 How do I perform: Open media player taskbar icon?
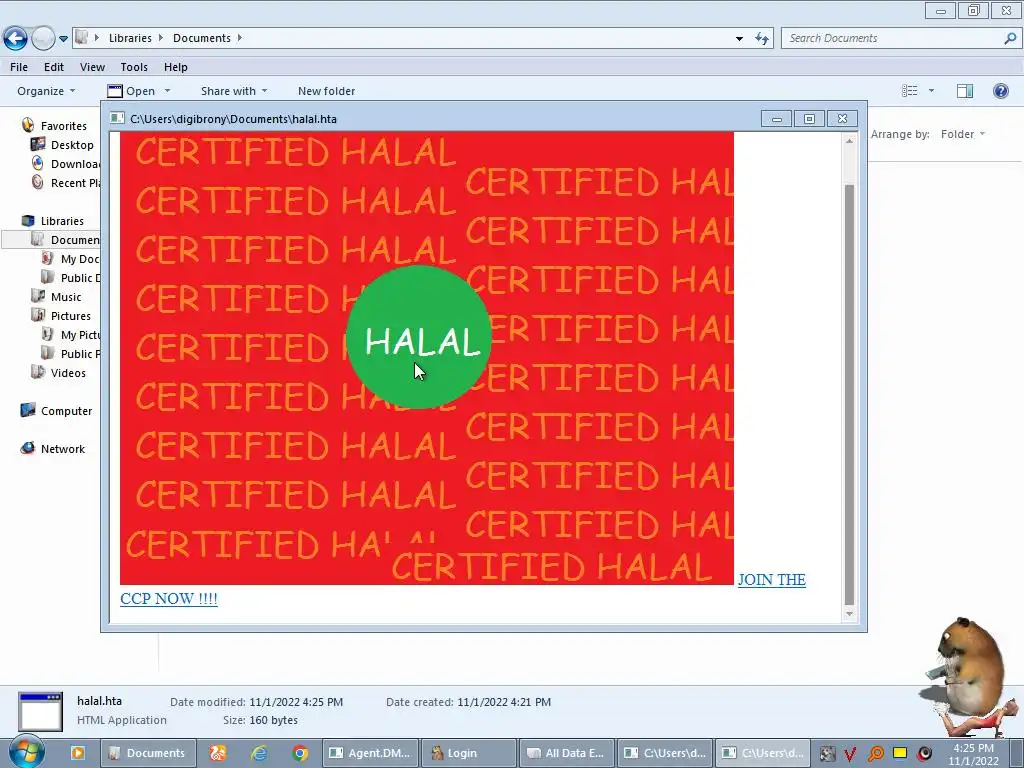(x=78, y=753)
